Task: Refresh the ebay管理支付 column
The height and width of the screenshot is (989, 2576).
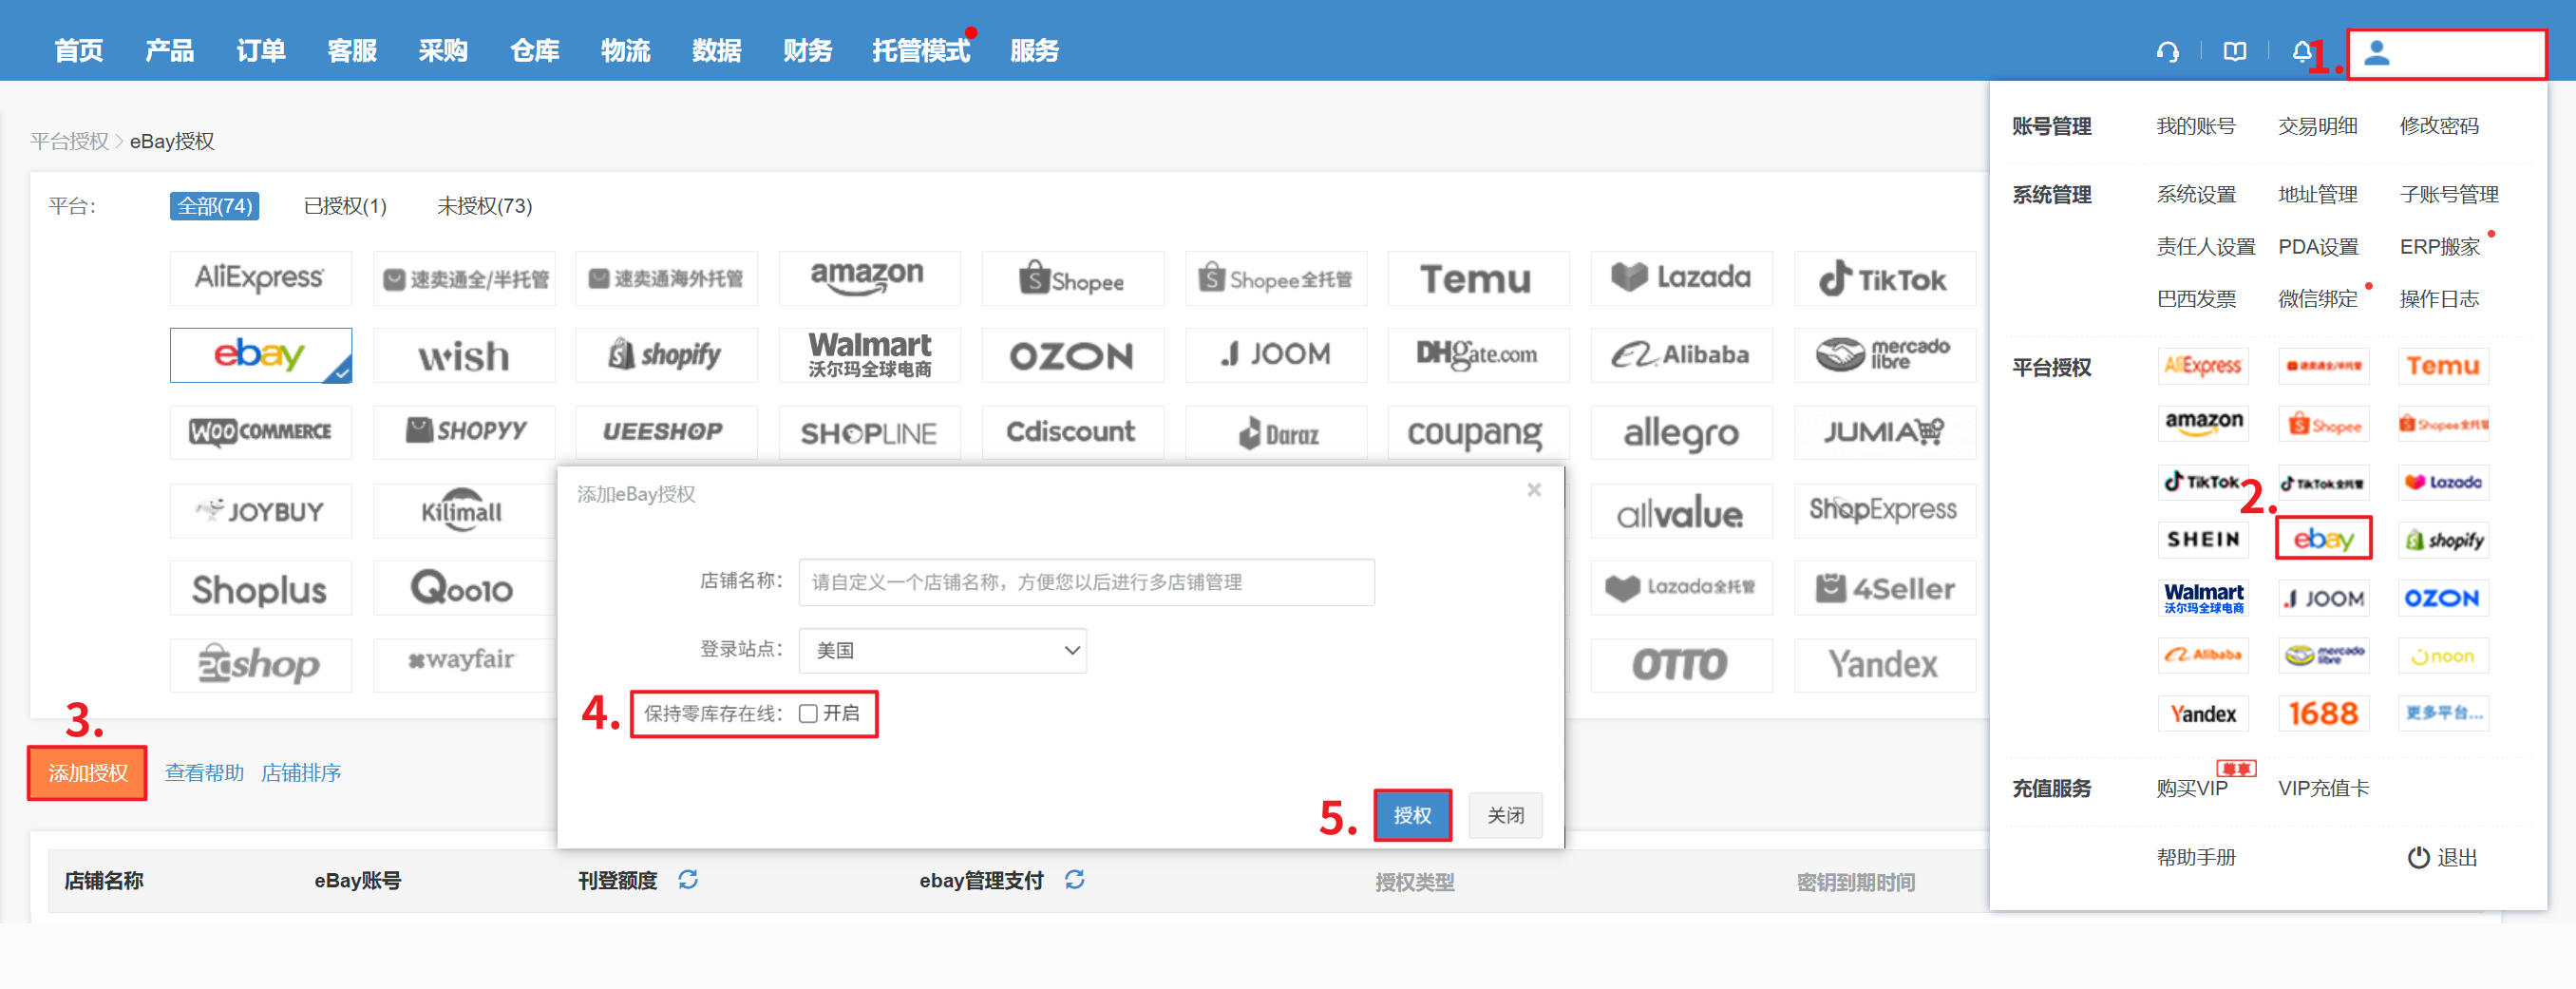Action: click(1074, 879)
